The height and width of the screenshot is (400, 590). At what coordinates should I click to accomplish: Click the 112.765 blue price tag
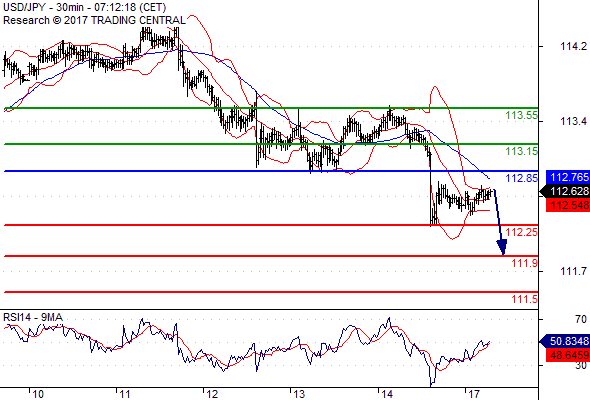pyautogui.click(x=568, y=177)
